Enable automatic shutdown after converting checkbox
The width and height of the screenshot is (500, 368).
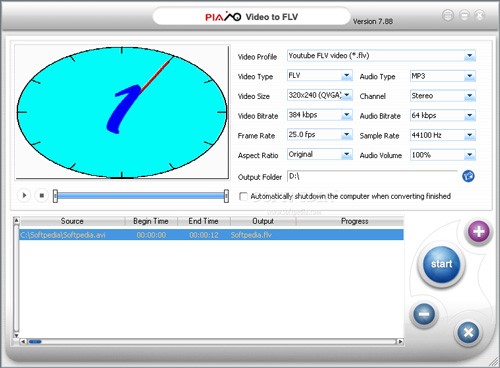click(x=243, y=196)
